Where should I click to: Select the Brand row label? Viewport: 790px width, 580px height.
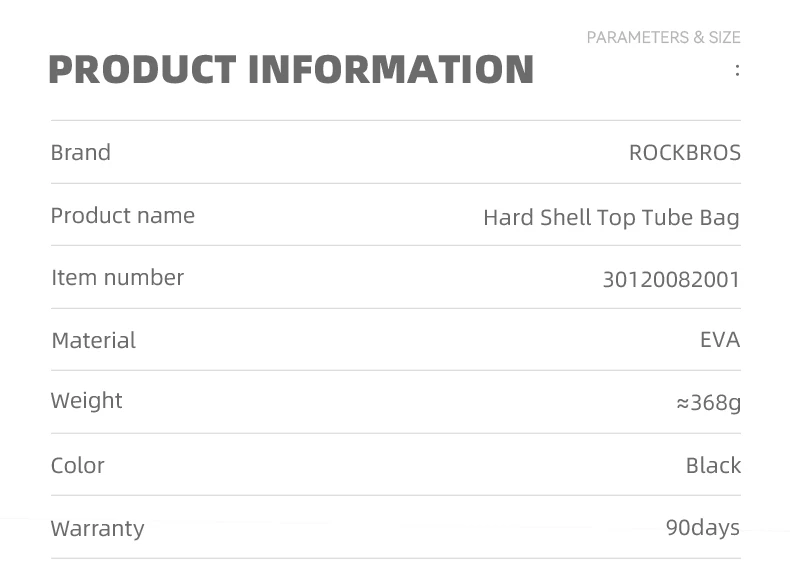coord(81,152)
